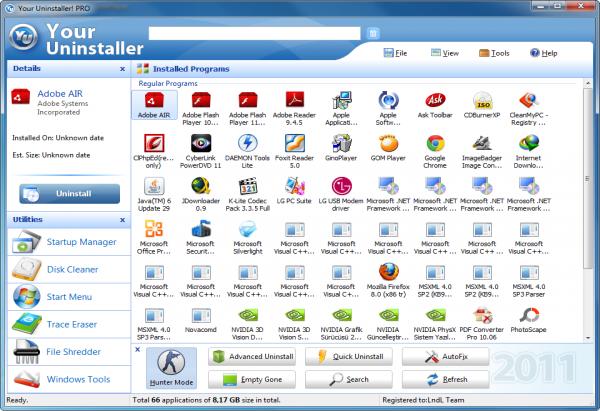Open Startup Manager utility
This screenshot has width=600, height=411.
(69, 242)
